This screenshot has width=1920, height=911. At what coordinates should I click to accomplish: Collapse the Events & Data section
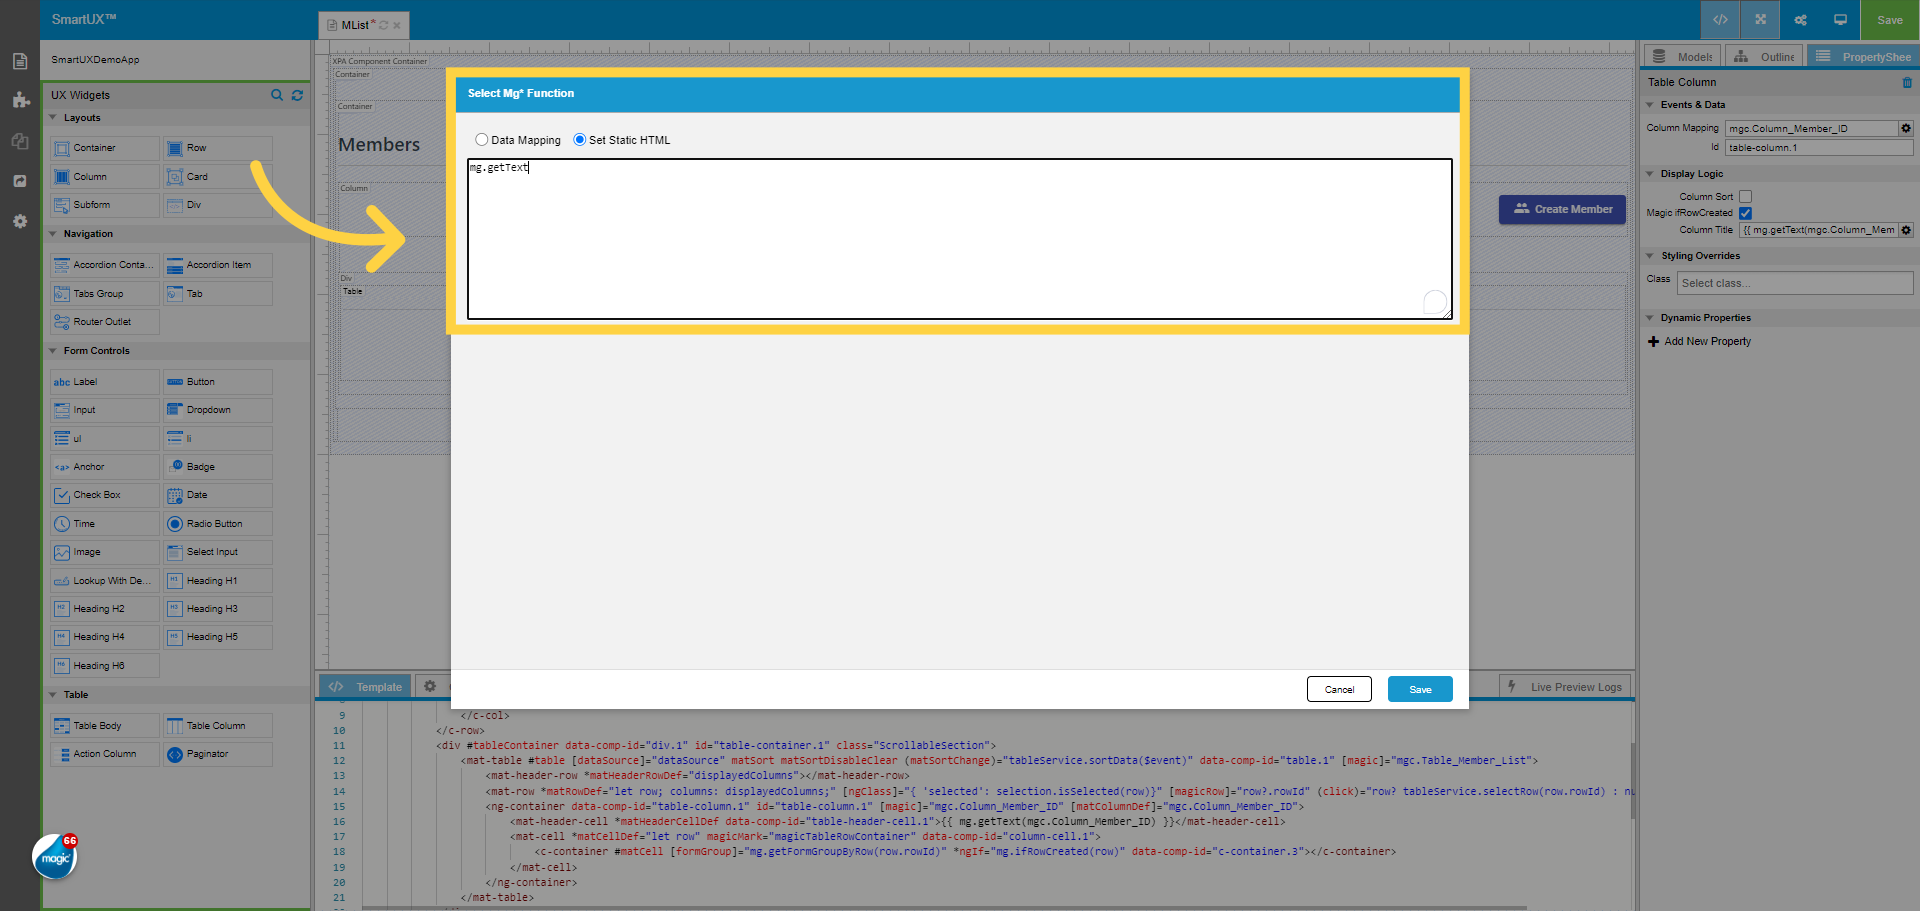[x=1651, y=104]
